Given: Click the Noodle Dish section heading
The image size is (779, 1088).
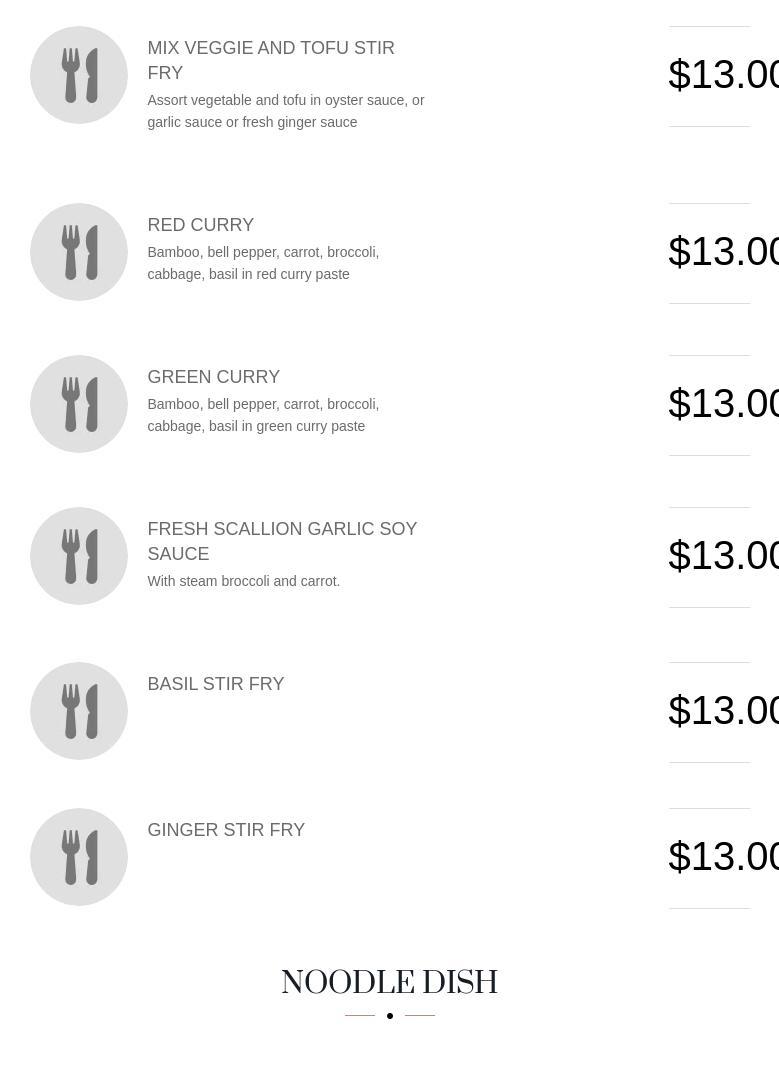Looking at the screenshot, I should [389, 982].
